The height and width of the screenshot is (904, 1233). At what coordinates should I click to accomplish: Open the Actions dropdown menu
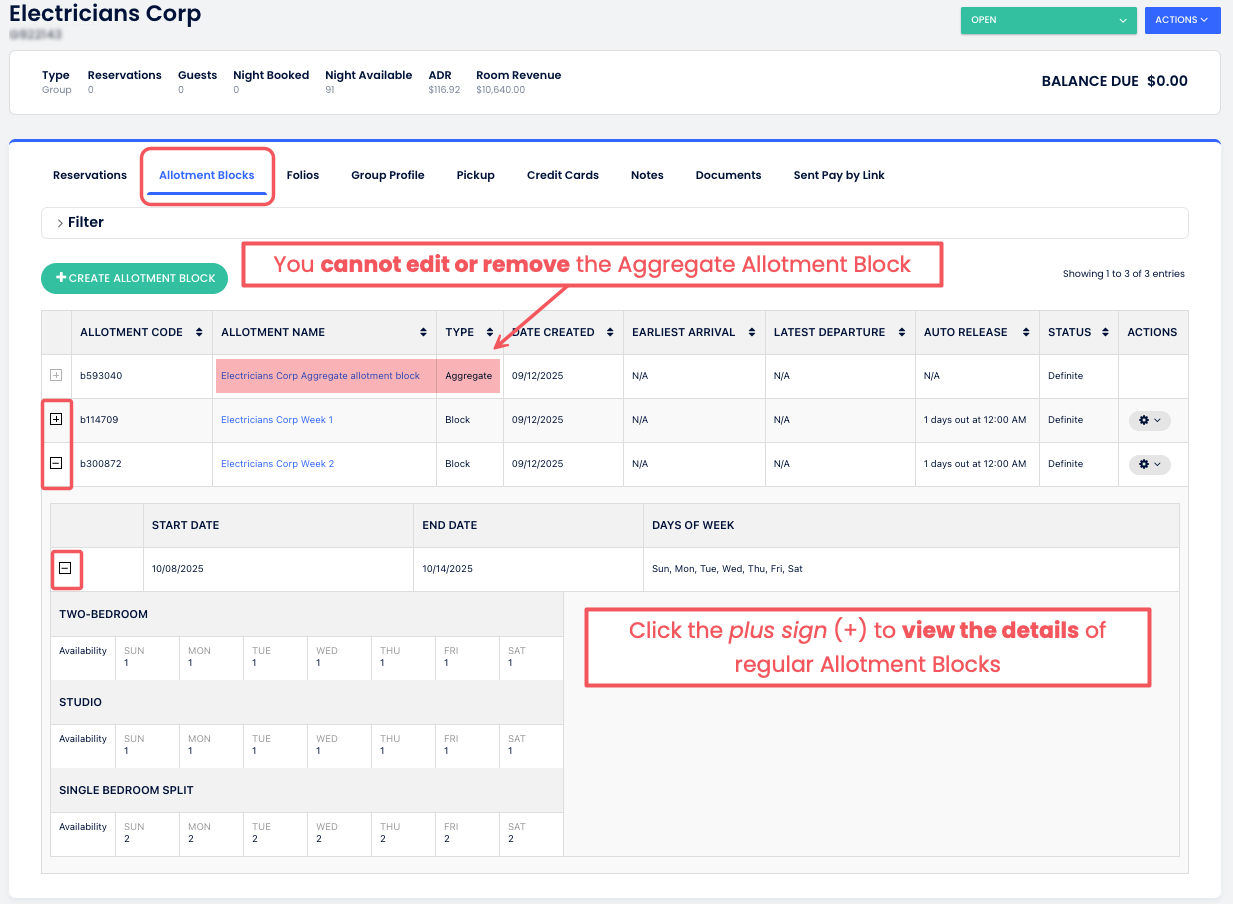(x=1182, y=20)
